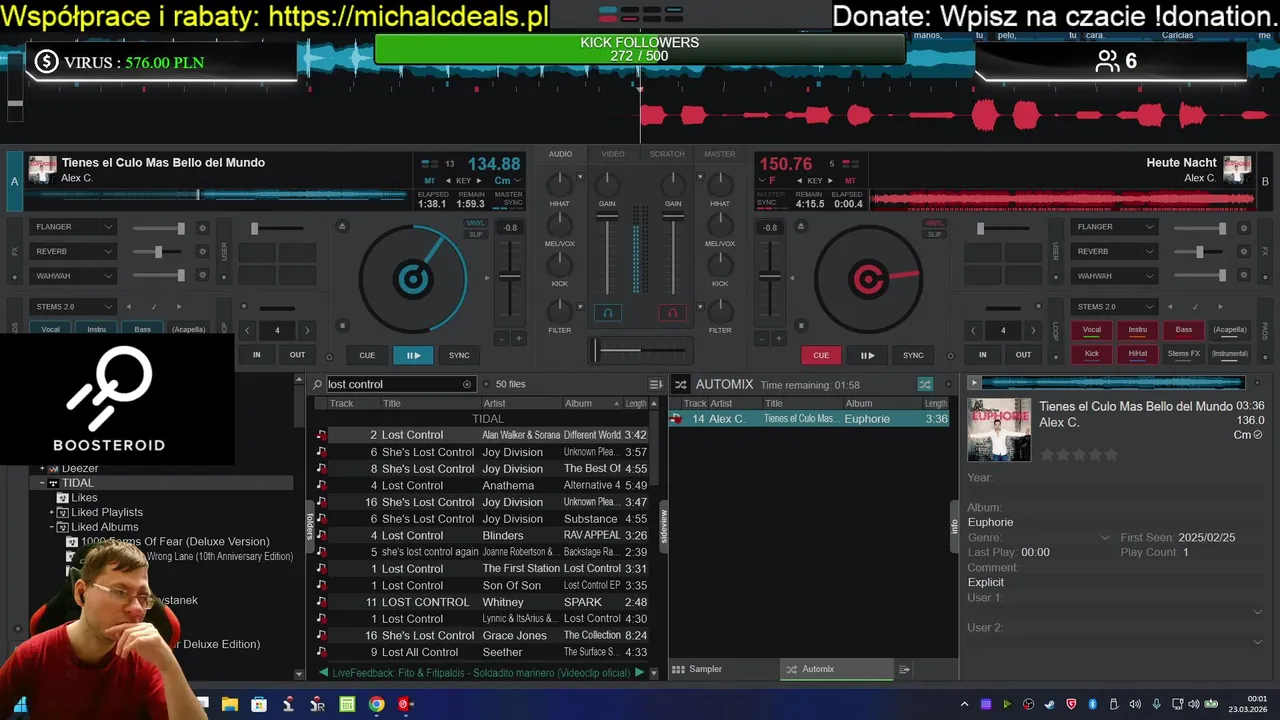Open the sideview options menu icon
This screenshot has width=1280, height=720.
(x=904, y=669)
